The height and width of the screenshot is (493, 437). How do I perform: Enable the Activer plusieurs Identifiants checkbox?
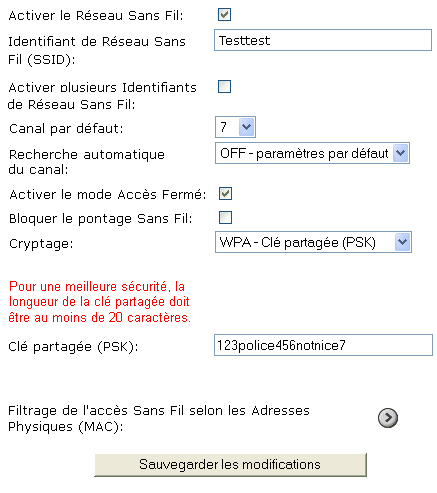pos(224,87)
